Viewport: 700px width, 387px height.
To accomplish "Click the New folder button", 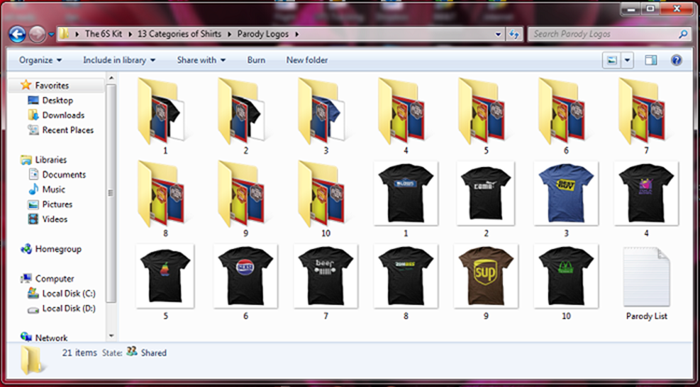I will (307, 60).
